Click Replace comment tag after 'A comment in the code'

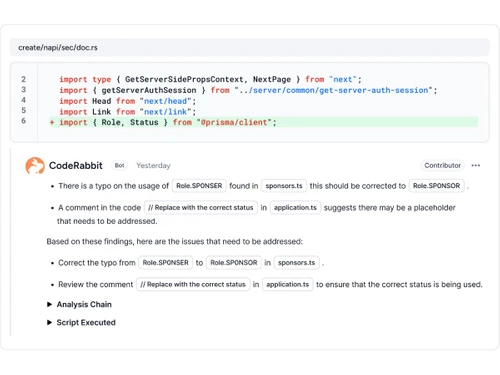[201, 208]
